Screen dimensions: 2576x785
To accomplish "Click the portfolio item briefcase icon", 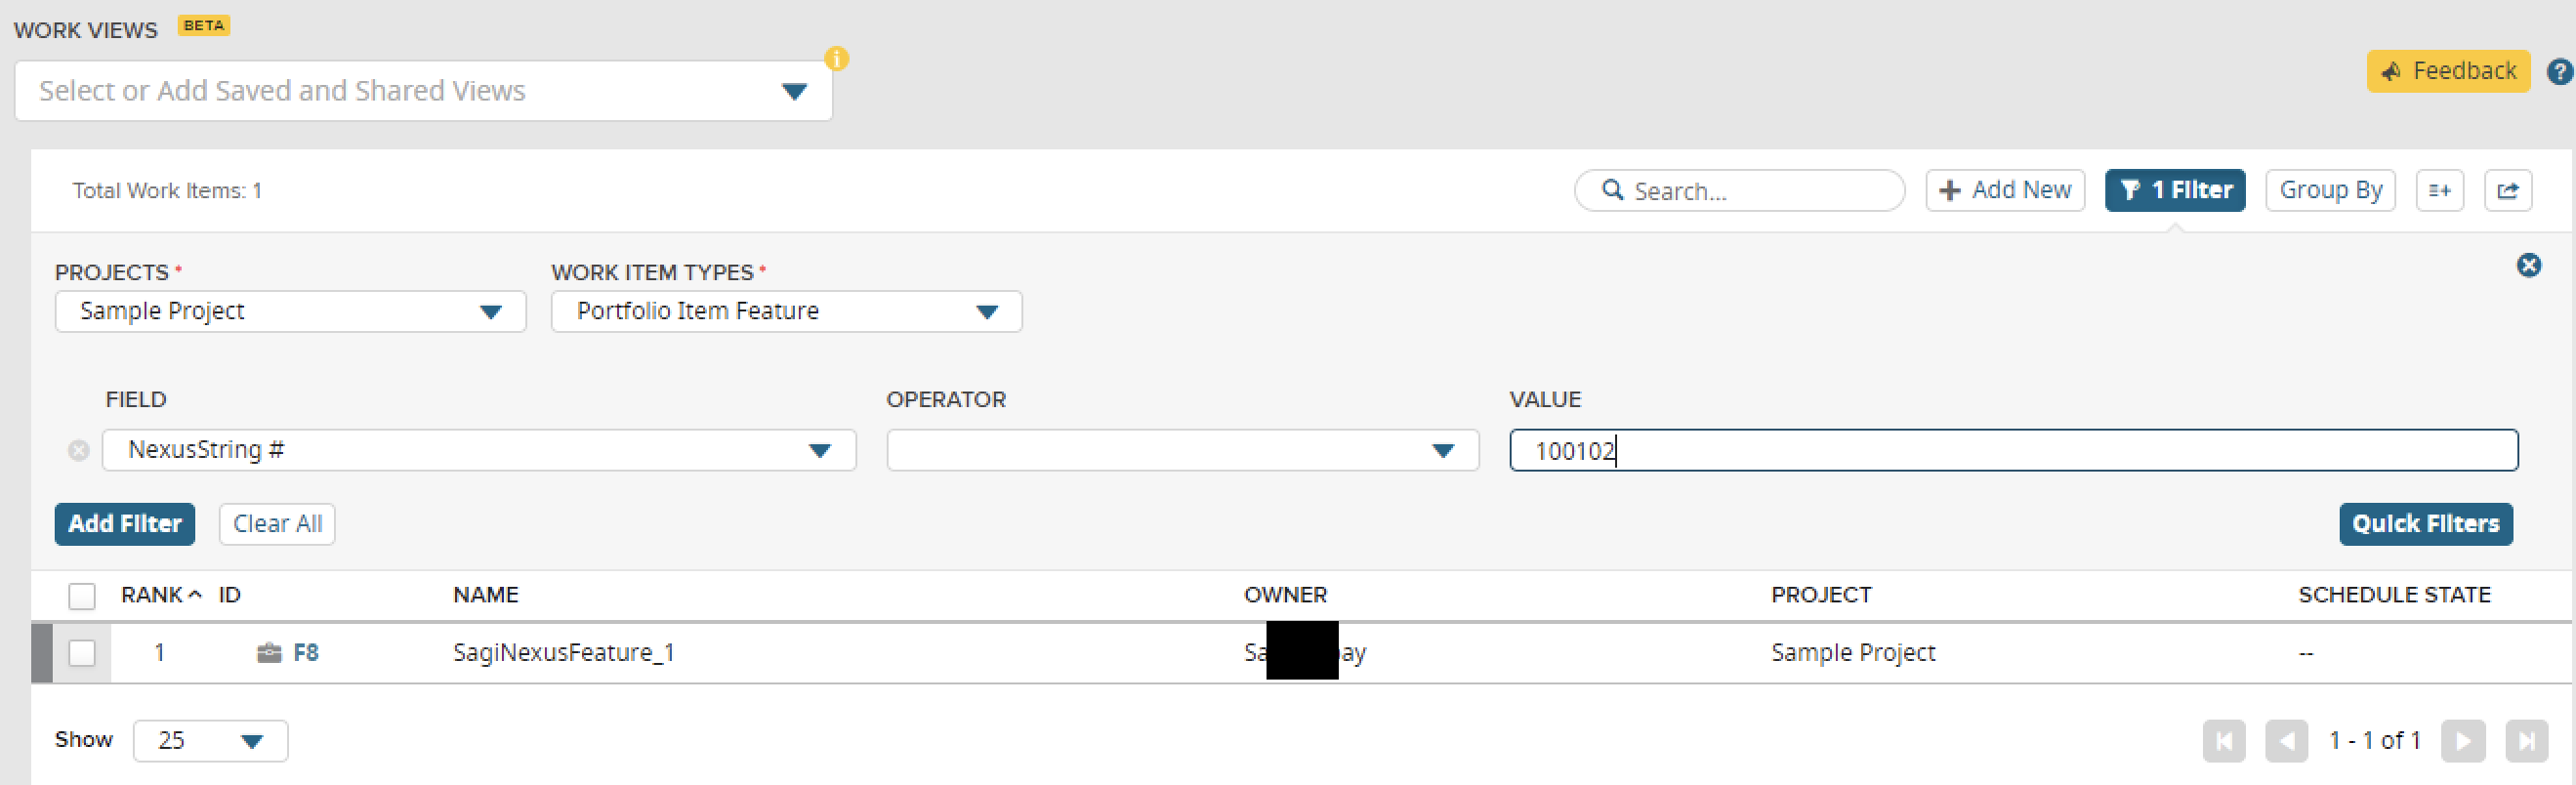I will click(x=269, y=653).
